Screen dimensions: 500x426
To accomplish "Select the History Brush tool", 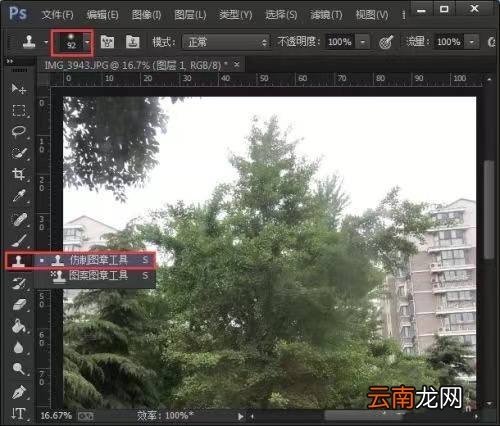I will pyautogui.click(x=18, y=283).
